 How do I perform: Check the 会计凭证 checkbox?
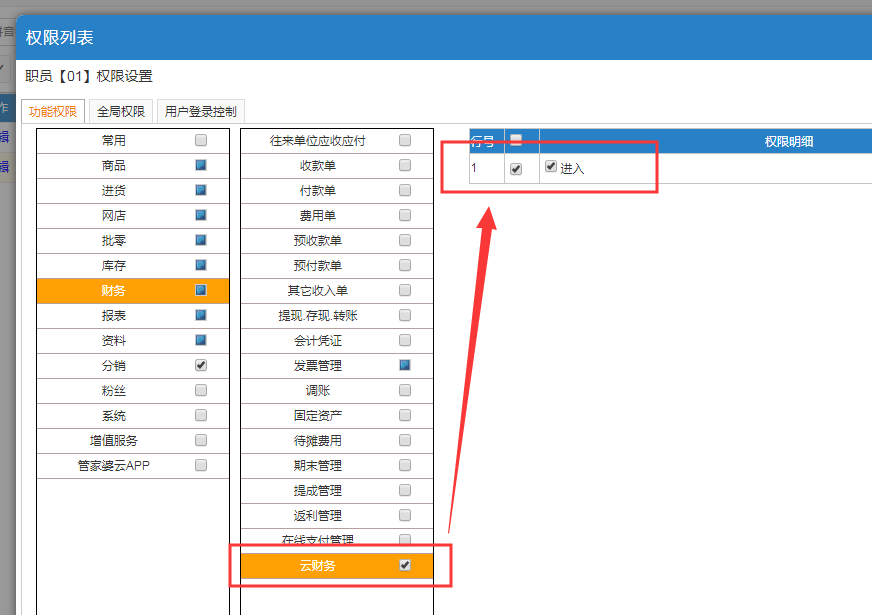tap(405, 340)
